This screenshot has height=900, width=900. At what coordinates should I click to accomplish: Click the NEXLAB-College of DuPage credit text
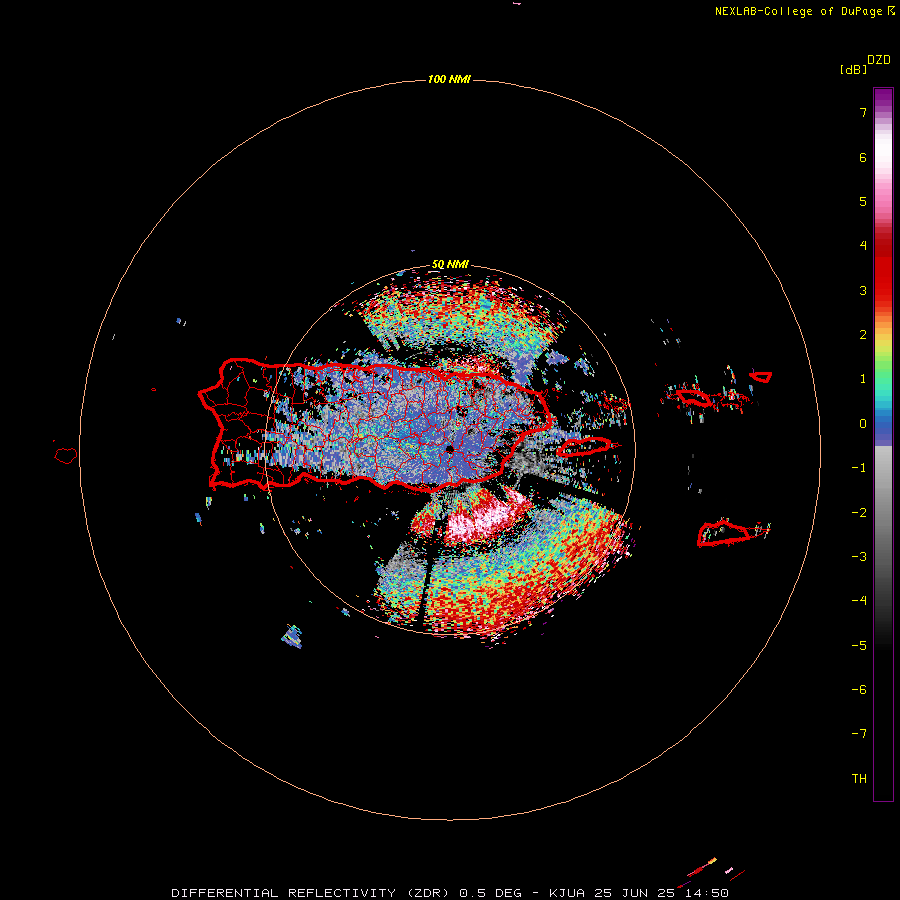[800, 11]
